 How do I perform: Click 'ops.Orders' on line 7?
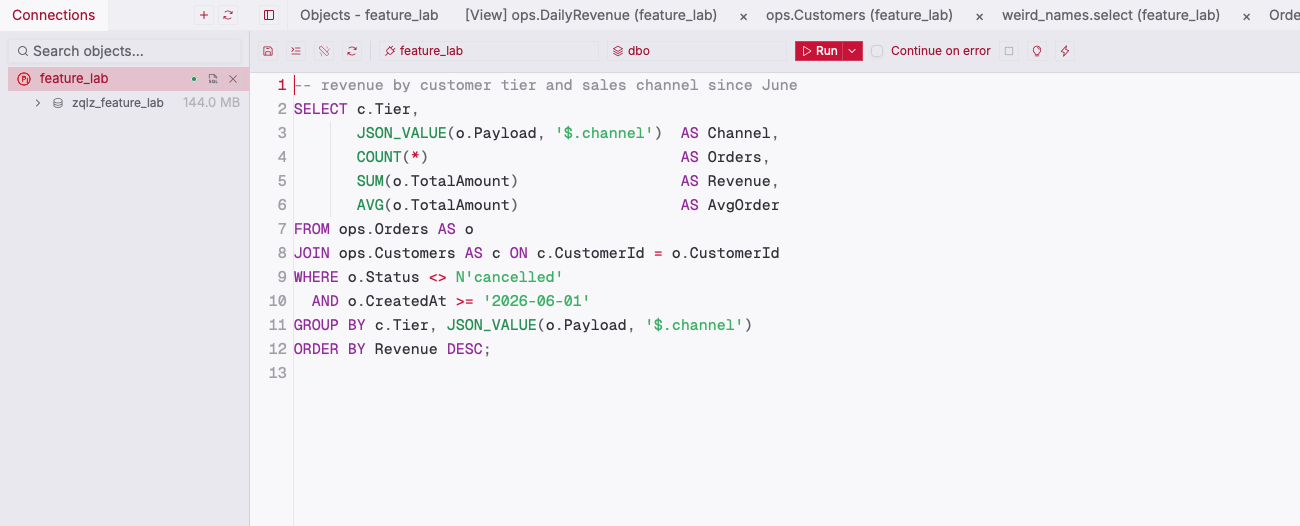(384, 229)
